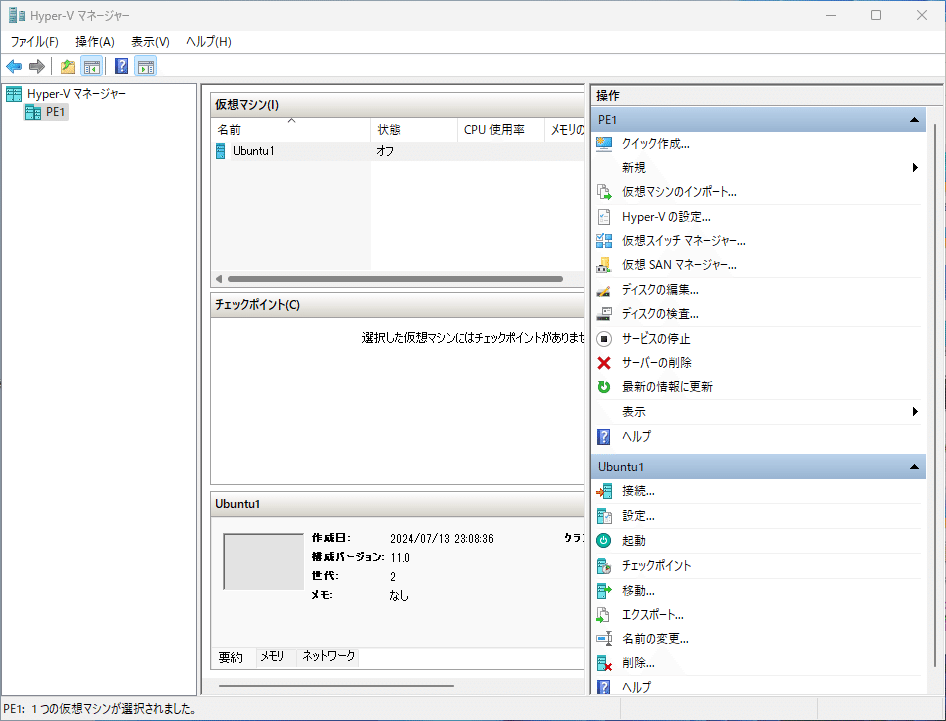Click the 名前の変更 rename icon
Viewport: 946px width, 721px height.
[x=604, y=639]
